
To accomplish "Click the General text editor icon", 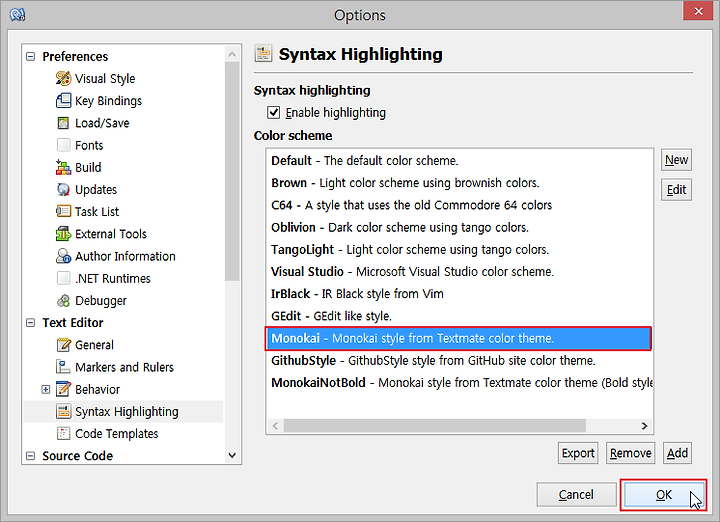I will pos(63,345).
